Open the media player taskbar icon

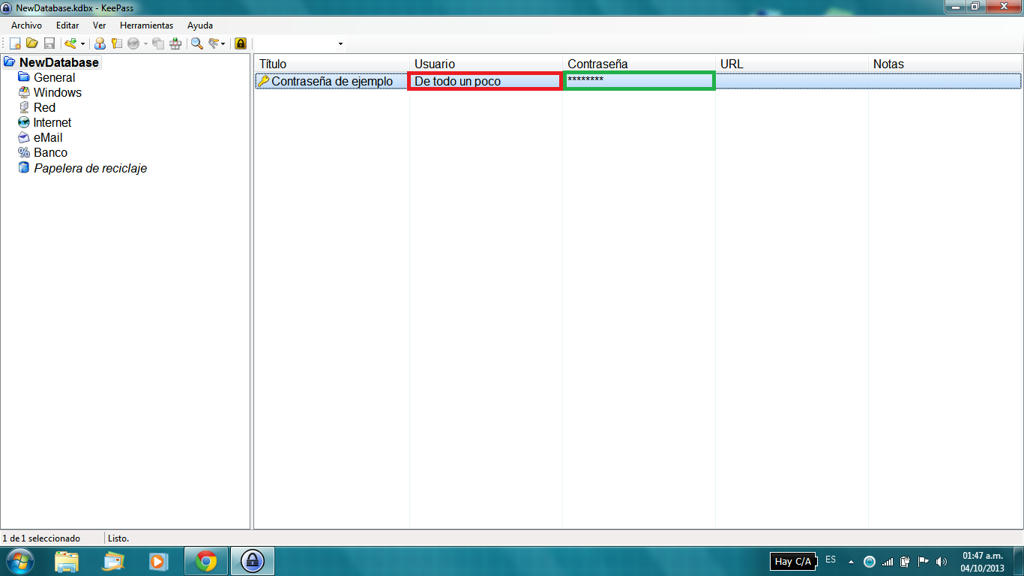pos(158,562)
